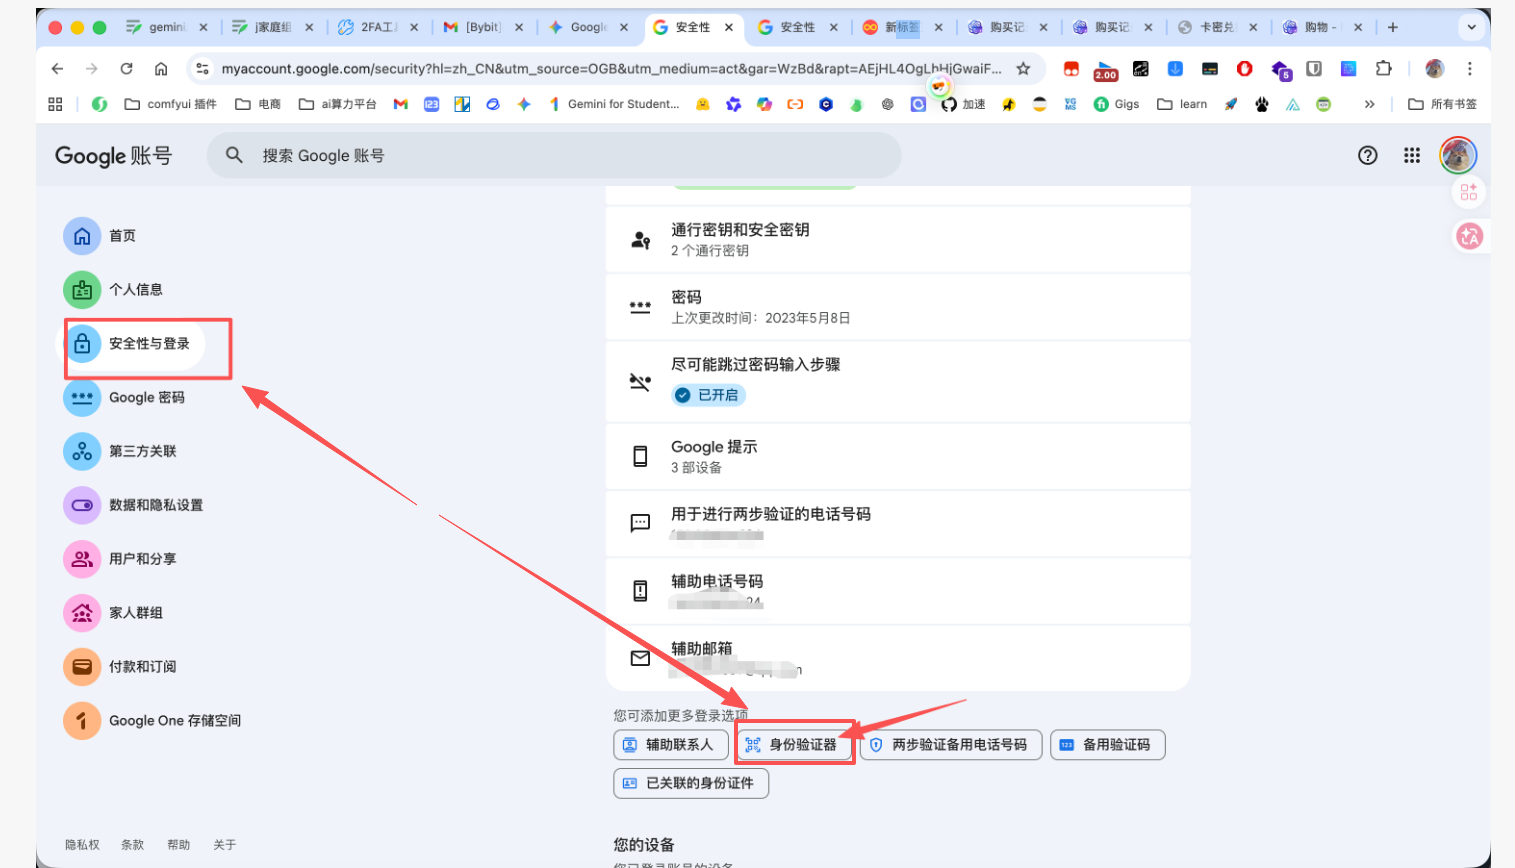Click the help question mark icon
Viewport: 1515px width, 868px height.
pyautogui.click(x=1368, y=155)
